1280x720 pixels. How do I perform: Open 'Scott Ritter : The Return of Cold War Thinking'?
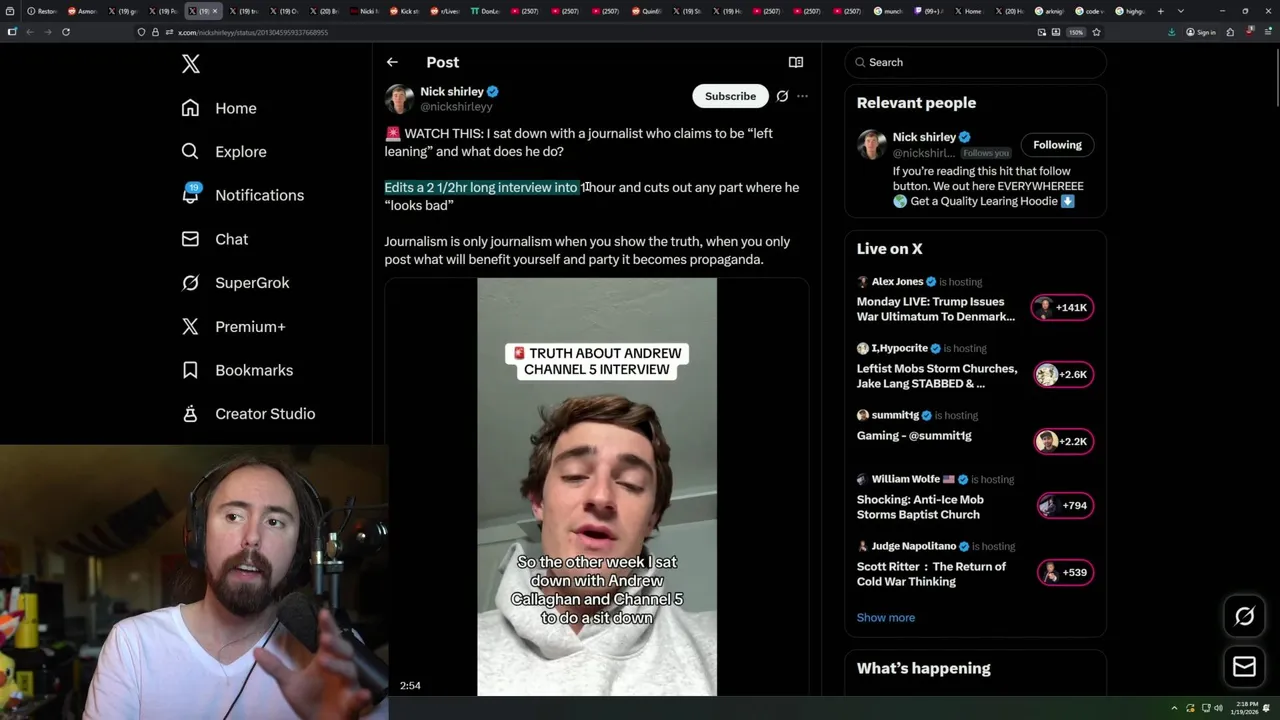coord(931,574)
